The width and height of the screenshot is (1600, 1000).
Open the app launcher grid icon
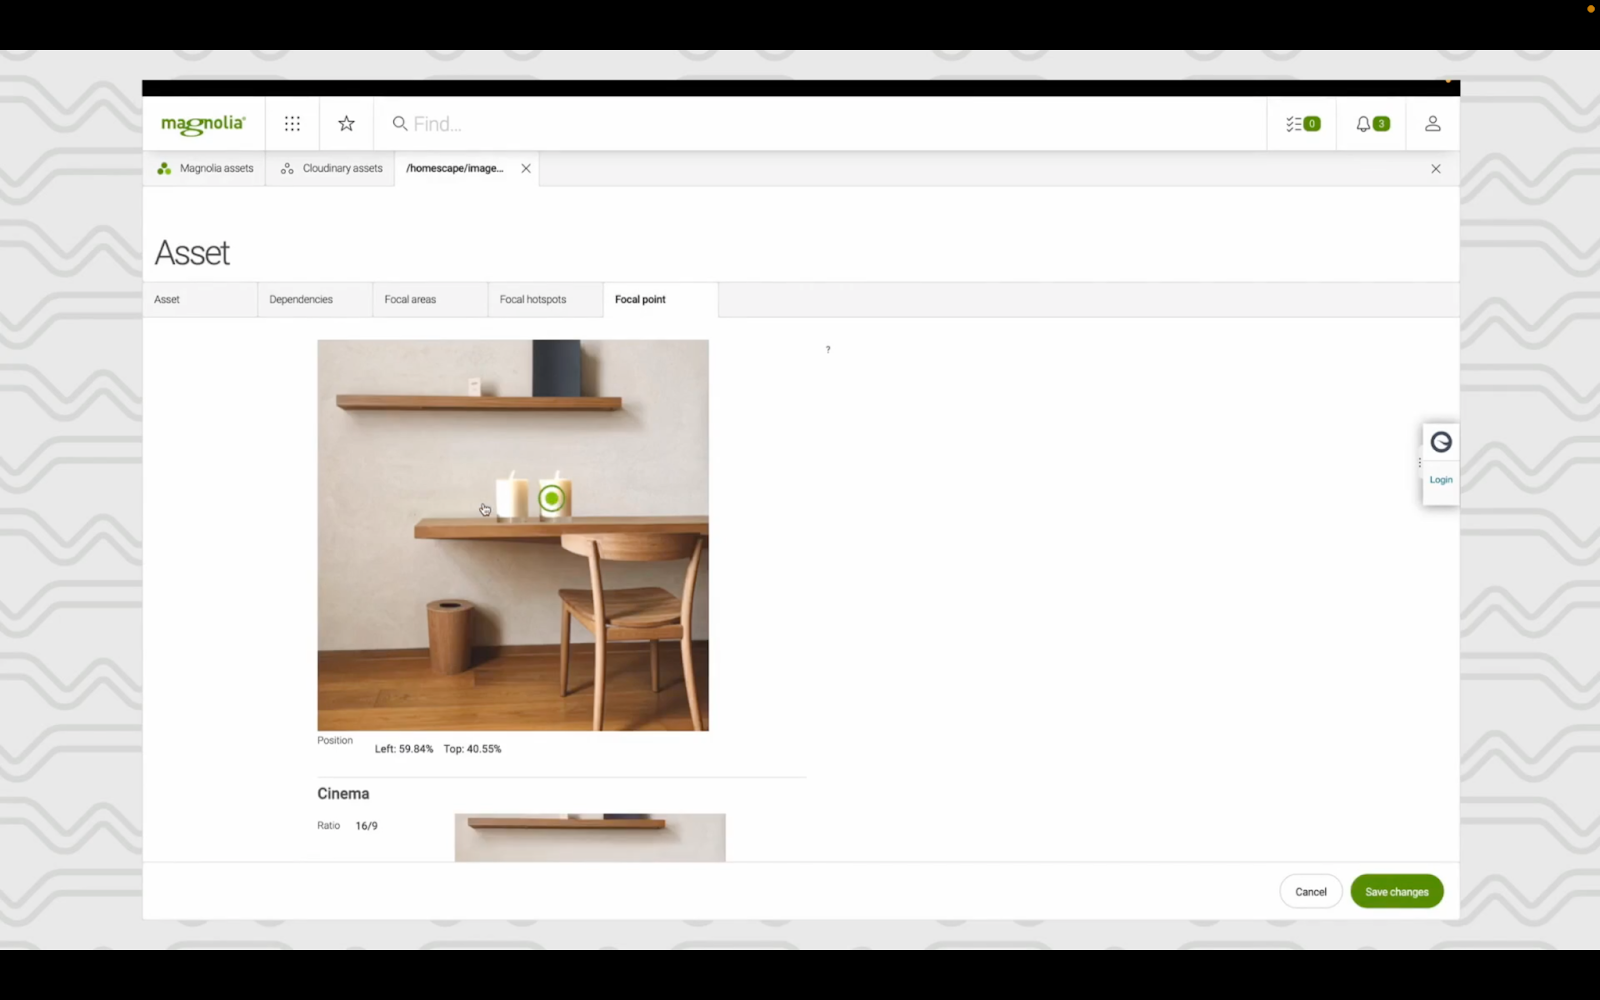click(292, 124)
